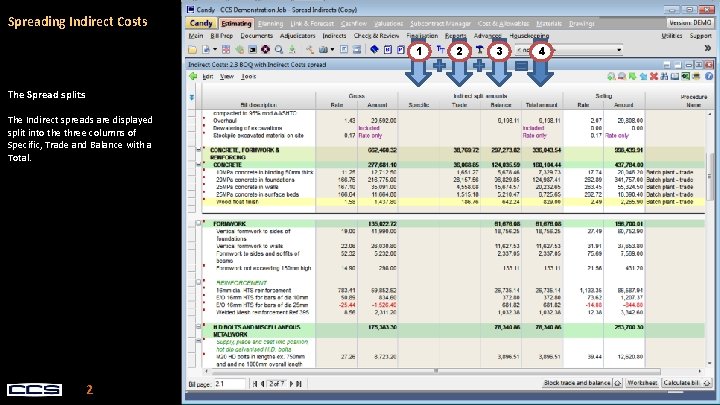The image size is (720, 405).
Task: Open the Main menu
Action: (196, 36)
